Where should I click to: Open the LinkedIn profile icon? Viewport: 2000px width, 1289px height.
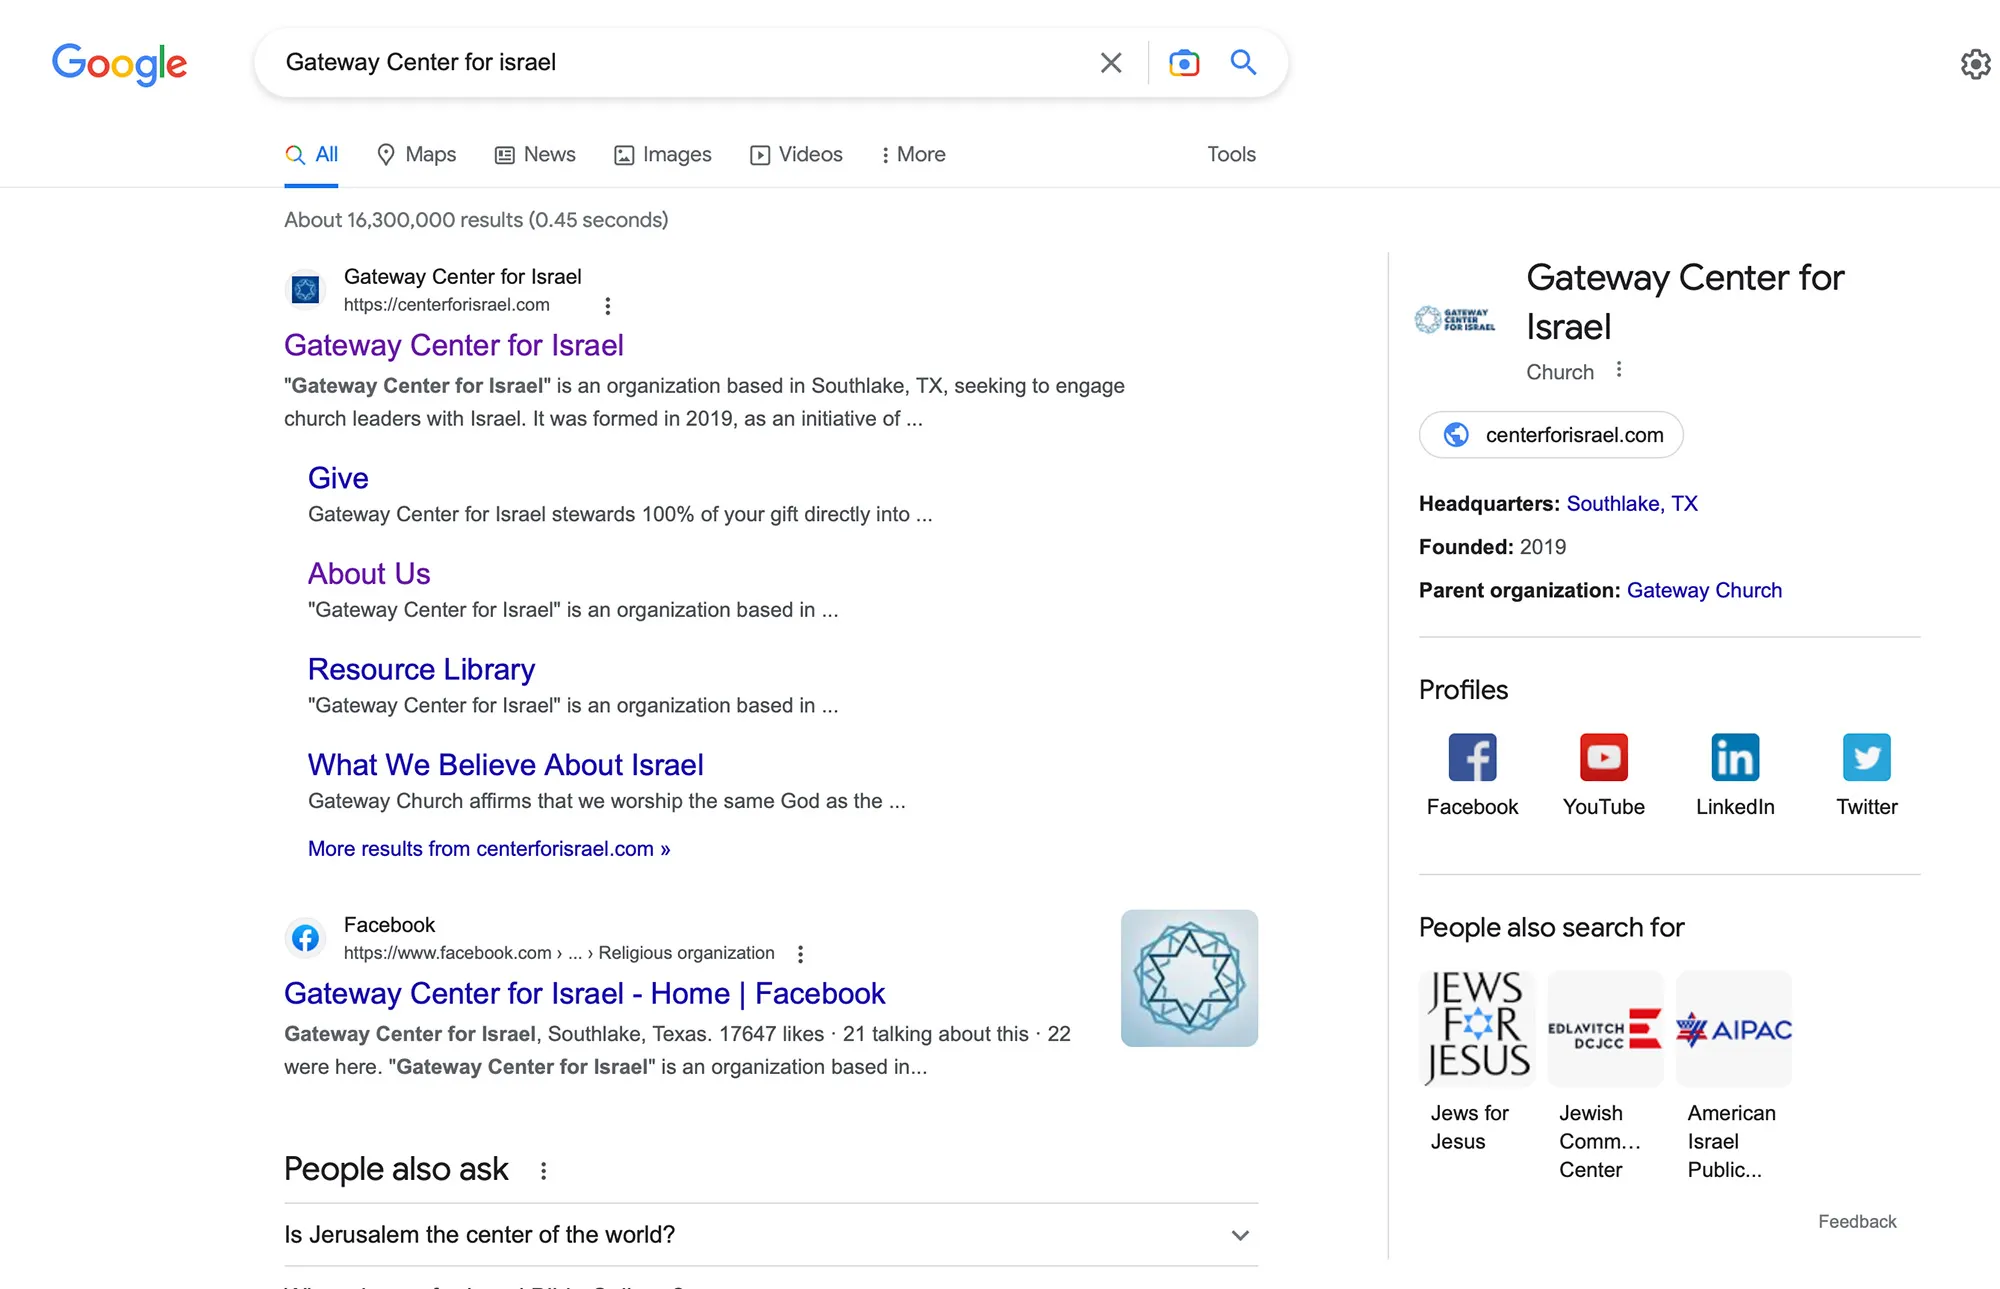pyautogui.click(x=1735, y=758)
